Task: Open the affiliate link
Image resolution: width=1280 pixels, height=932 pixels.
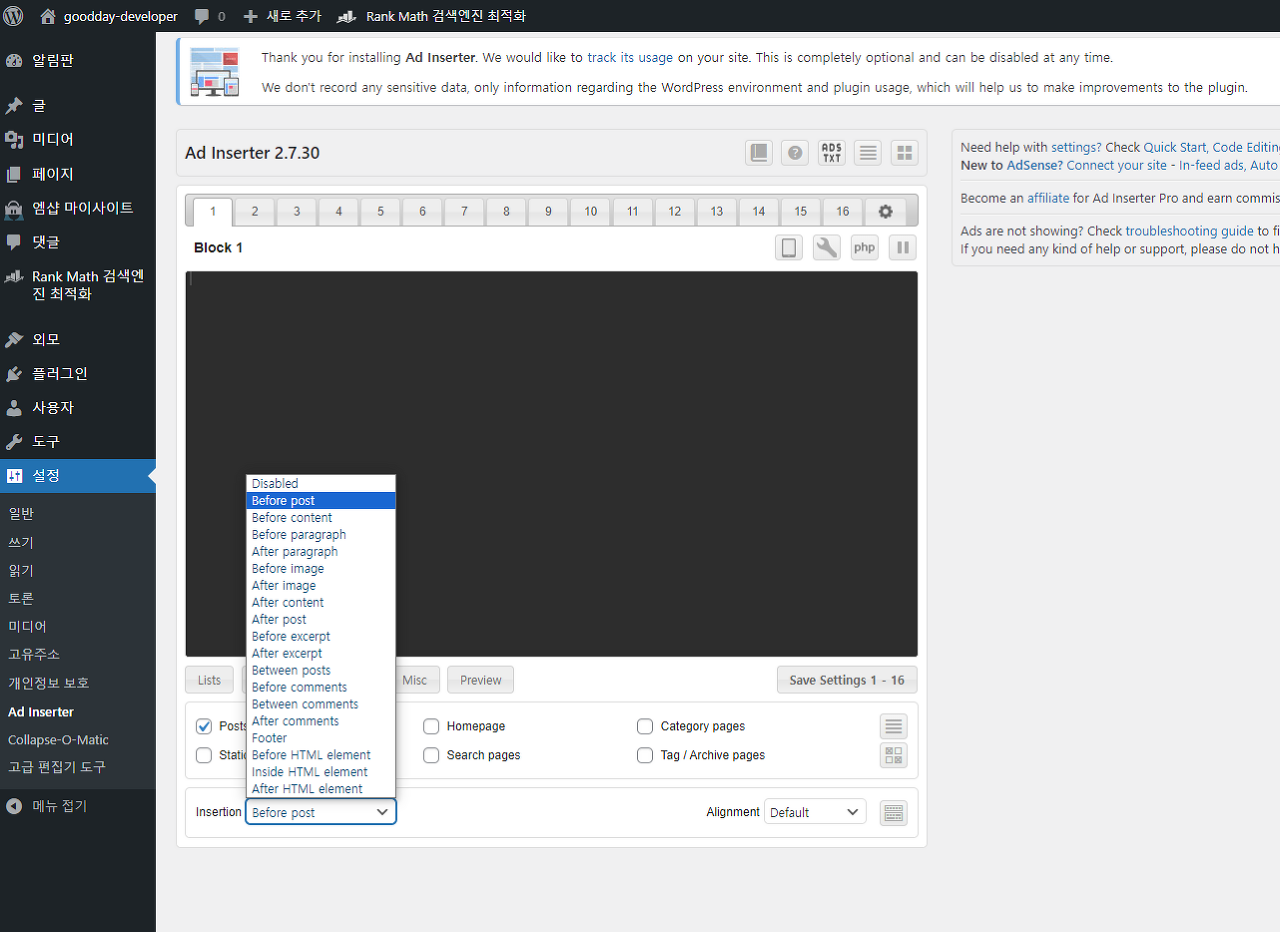Action: coord(1048,198)
